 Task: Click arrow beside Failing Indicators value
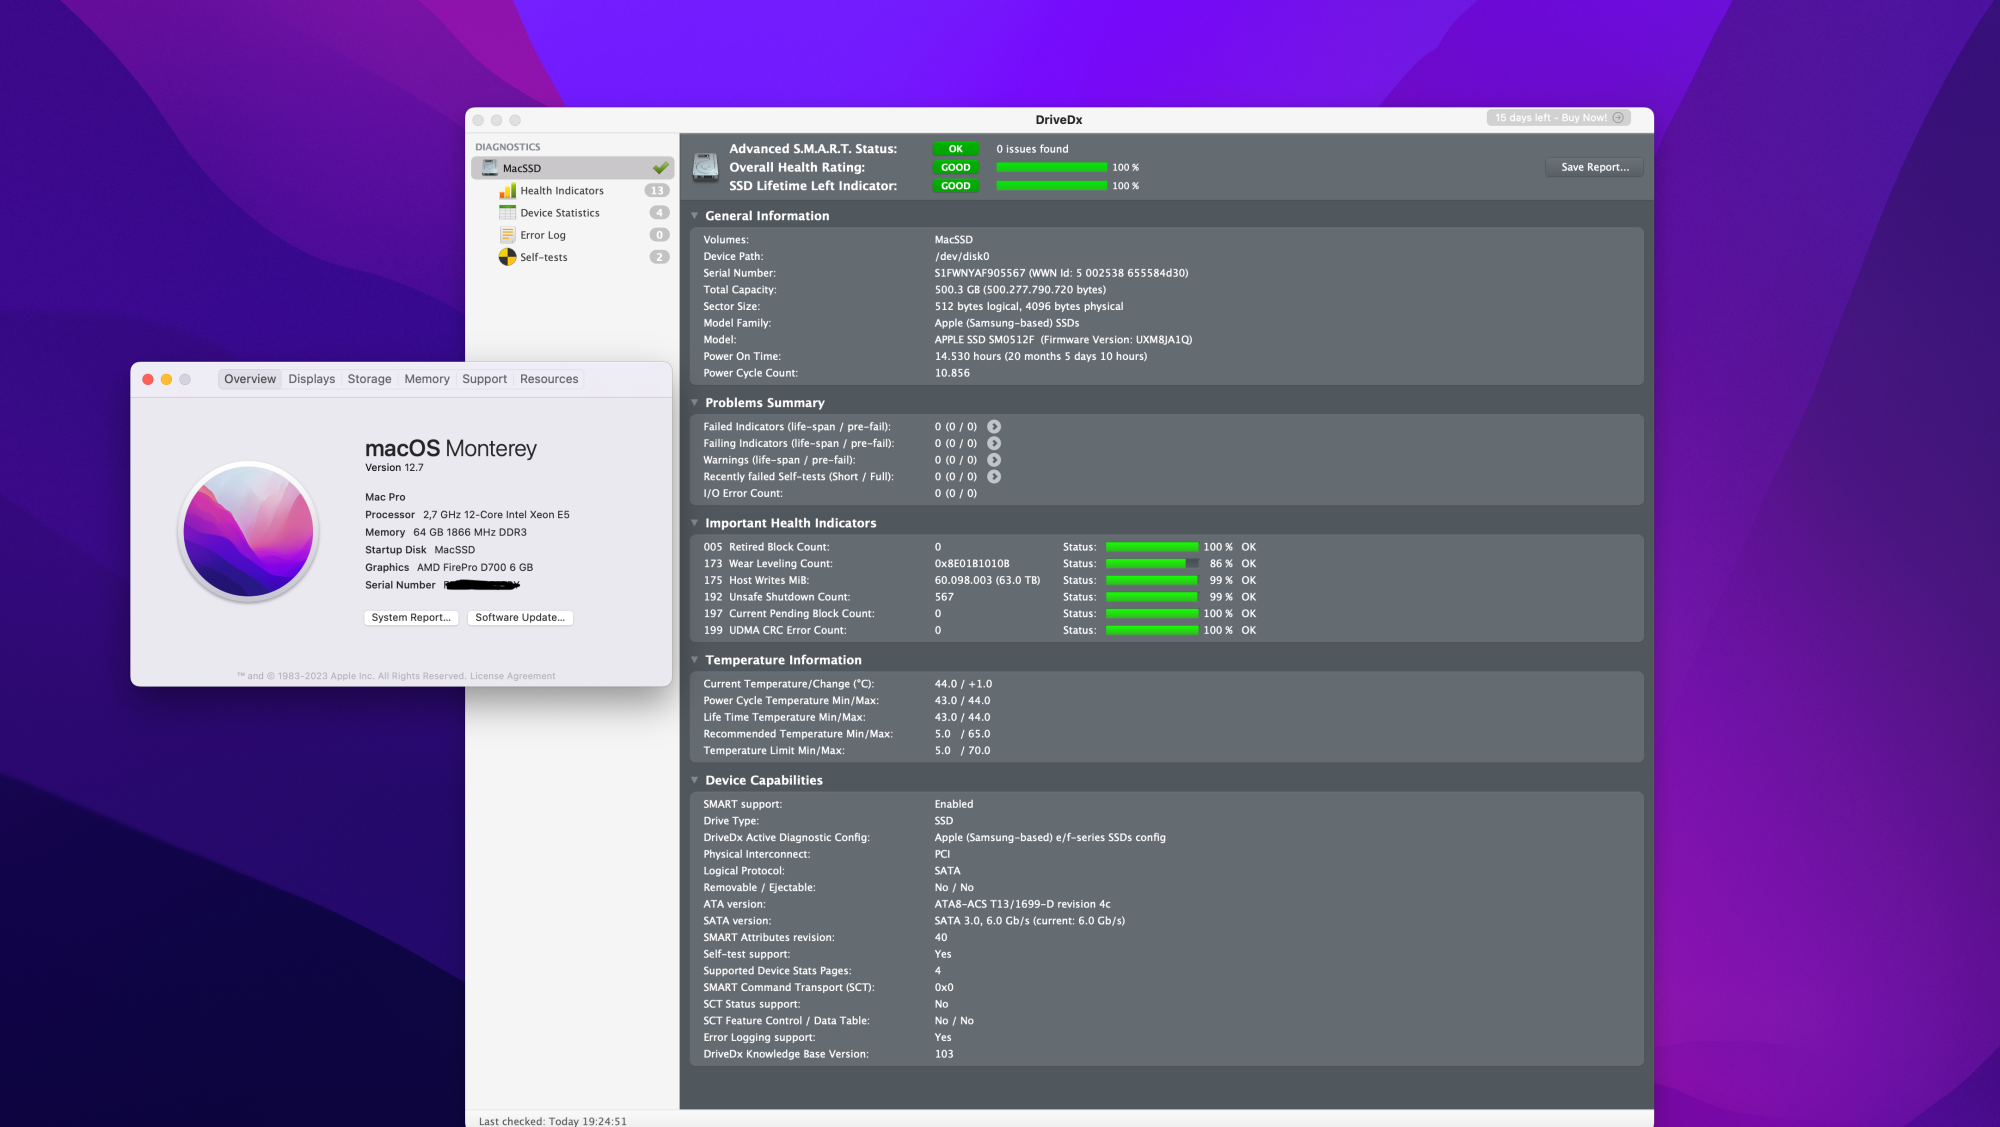[x=994, y=443]
